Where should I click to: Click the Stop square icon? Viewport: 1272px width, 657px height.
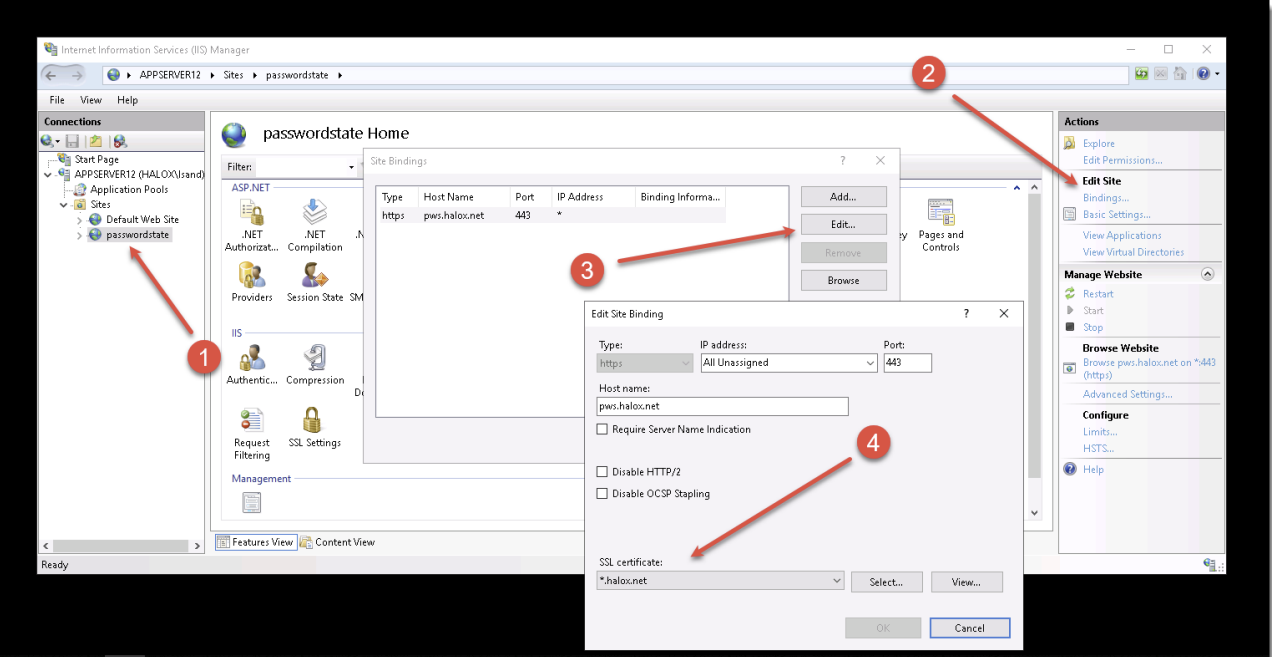tap(1070, 327)
